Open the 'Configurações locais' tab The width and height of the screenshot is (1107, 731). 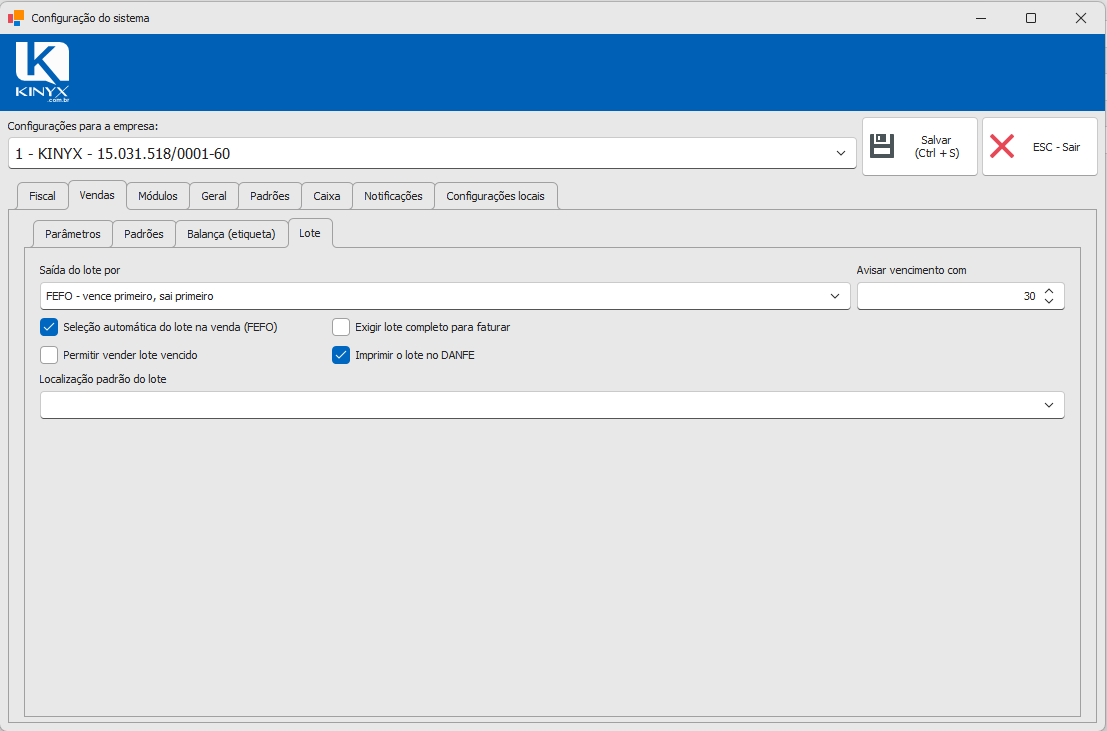(496, 196)
